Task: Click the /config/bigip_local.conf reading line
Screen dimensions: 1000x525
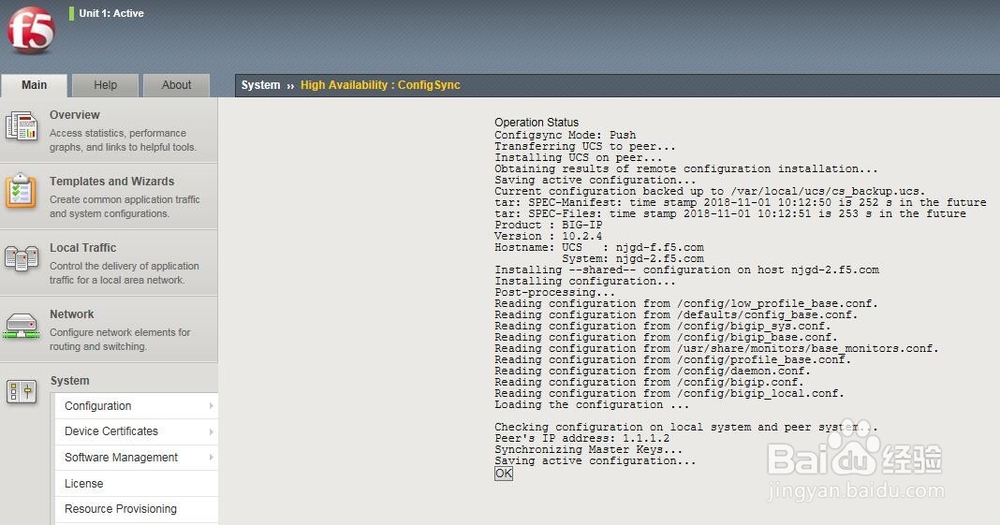Action: click(669, 394)
